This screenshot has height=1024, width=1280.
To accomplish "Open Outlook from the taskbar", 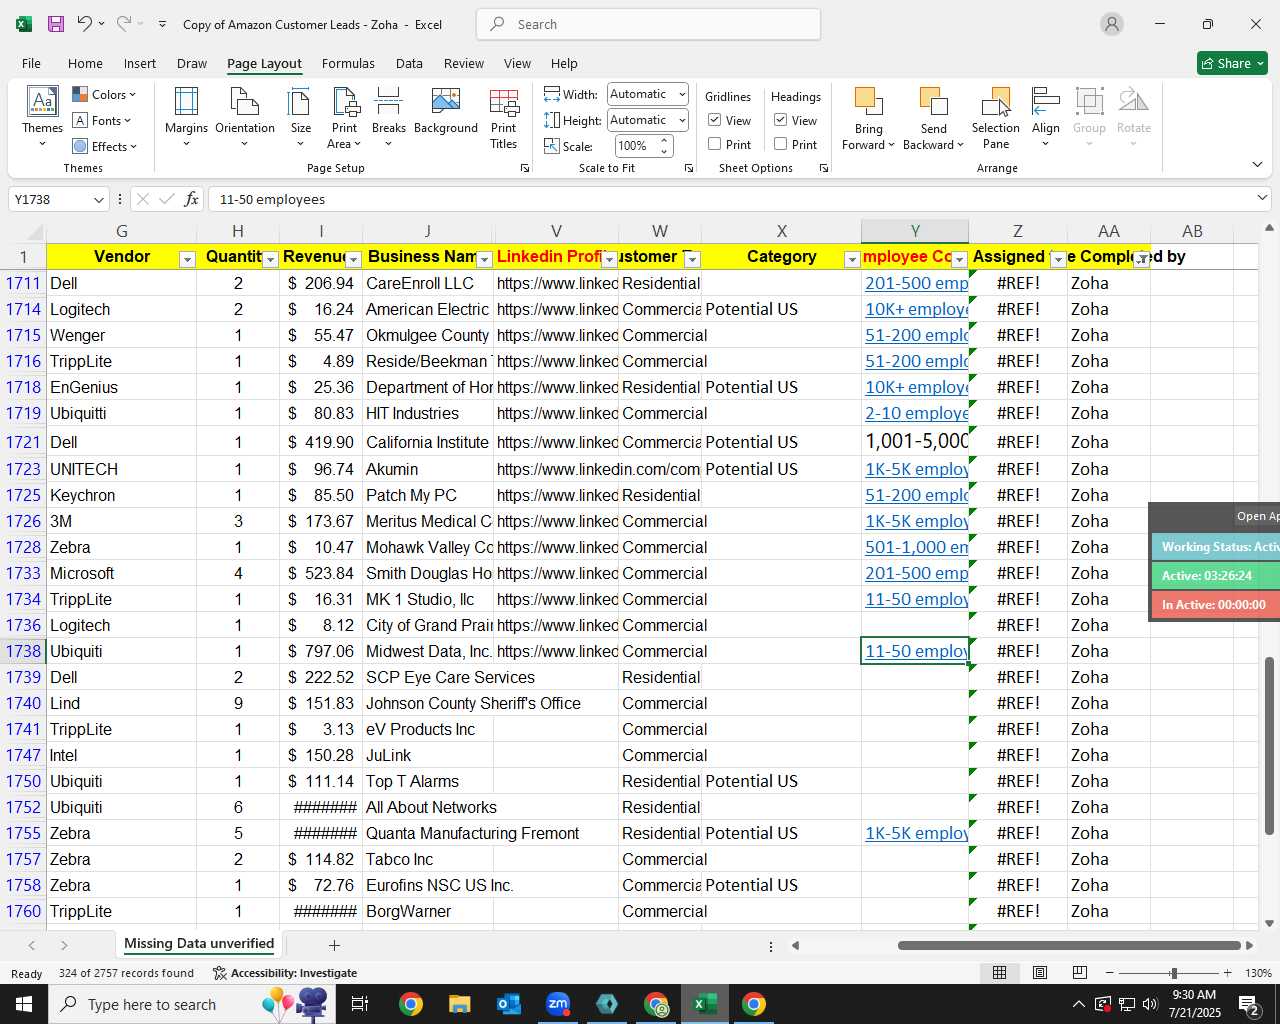I will 509,1004.
